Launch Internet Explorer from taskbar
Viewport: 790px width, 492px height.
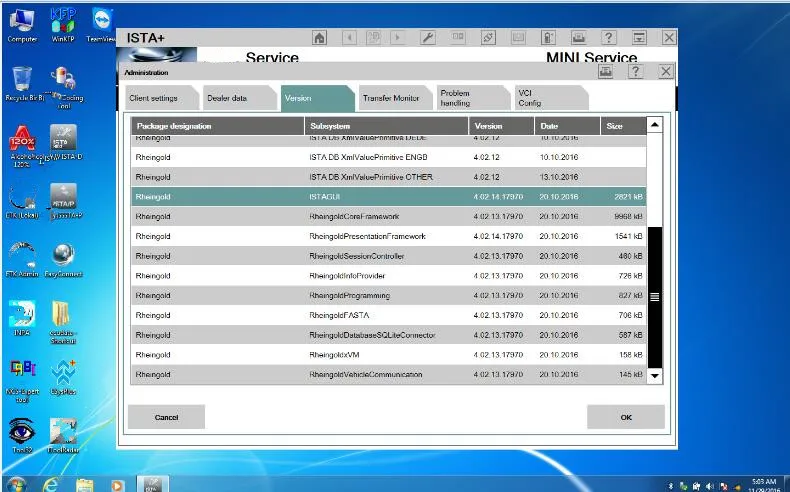pos(51,484)
